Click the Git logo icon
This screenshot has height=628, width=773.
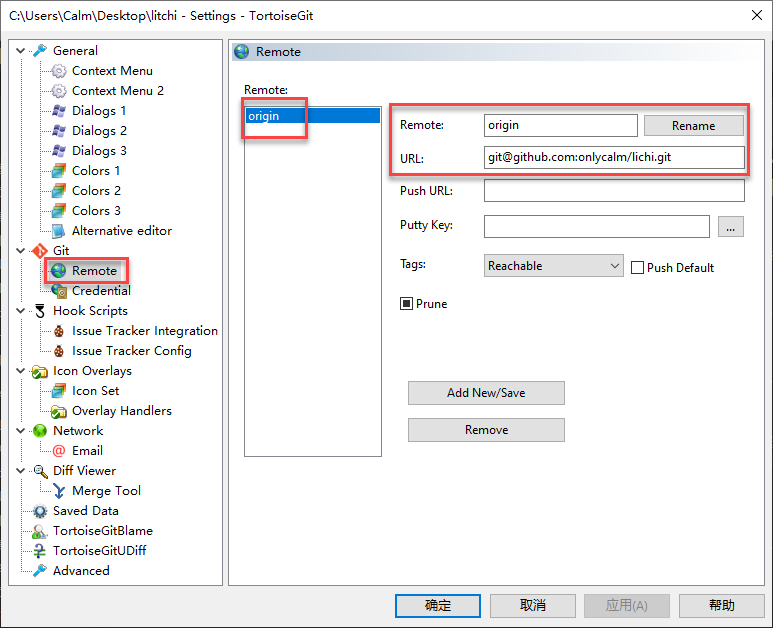coord(40,251)
